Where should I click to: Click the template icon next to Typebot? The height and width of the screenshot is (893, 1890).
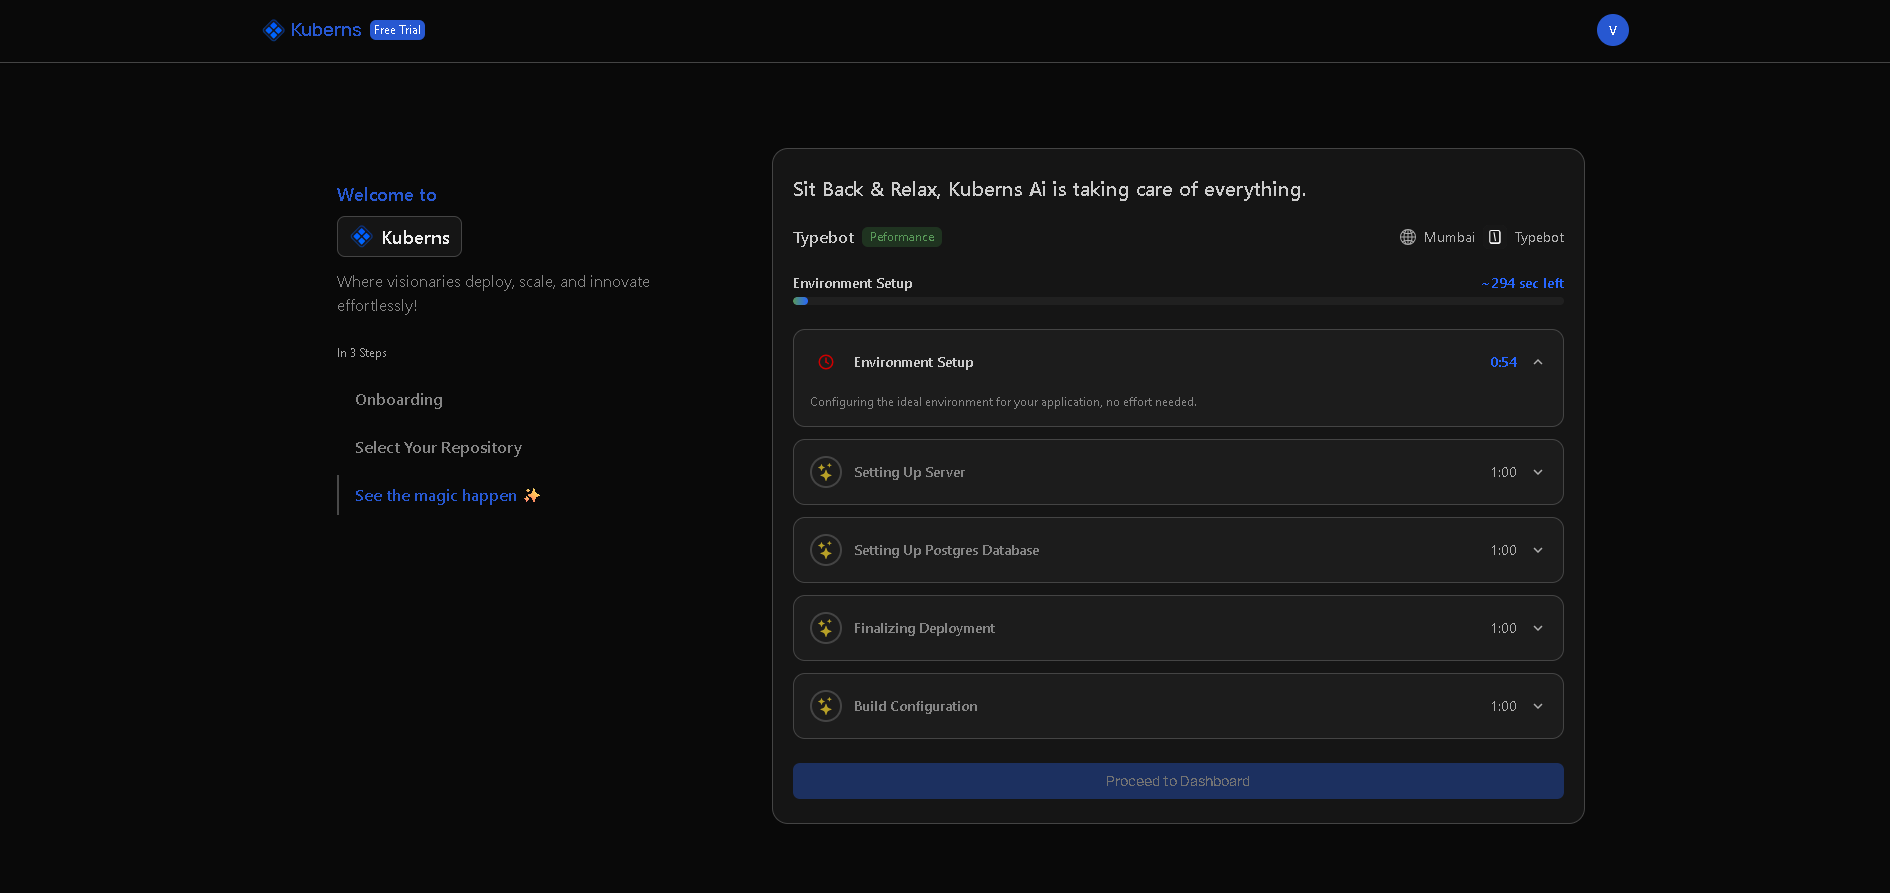click(x=1495, y=237)
